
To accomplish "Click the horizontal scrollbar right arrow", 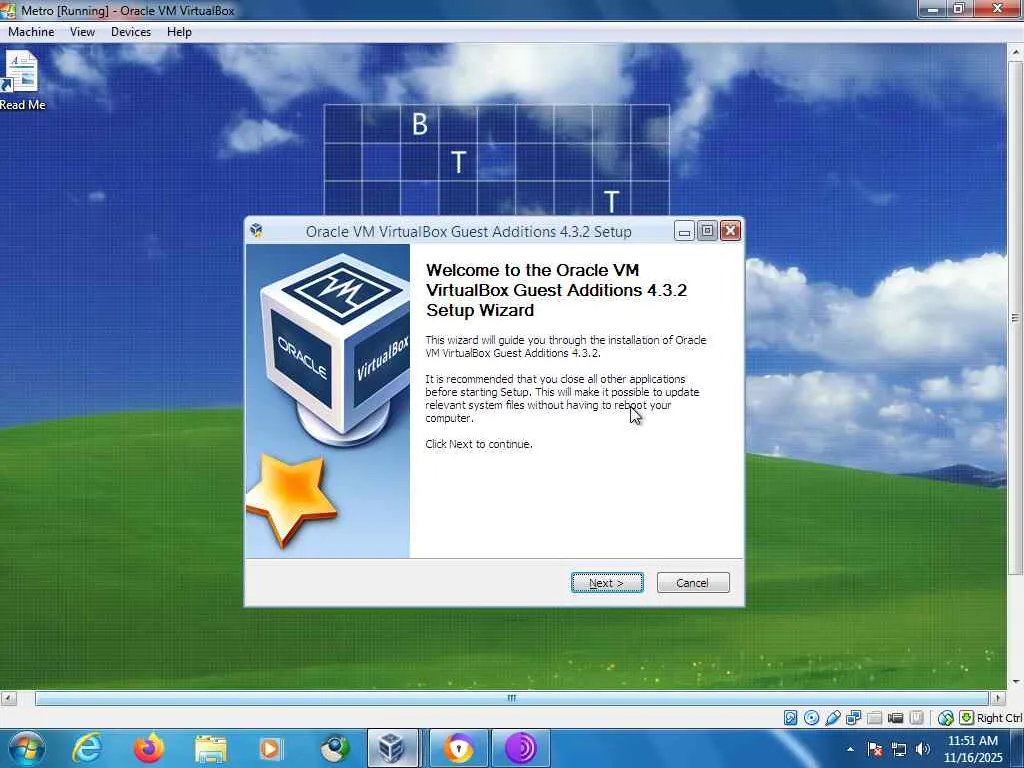I will click(997, 698).
